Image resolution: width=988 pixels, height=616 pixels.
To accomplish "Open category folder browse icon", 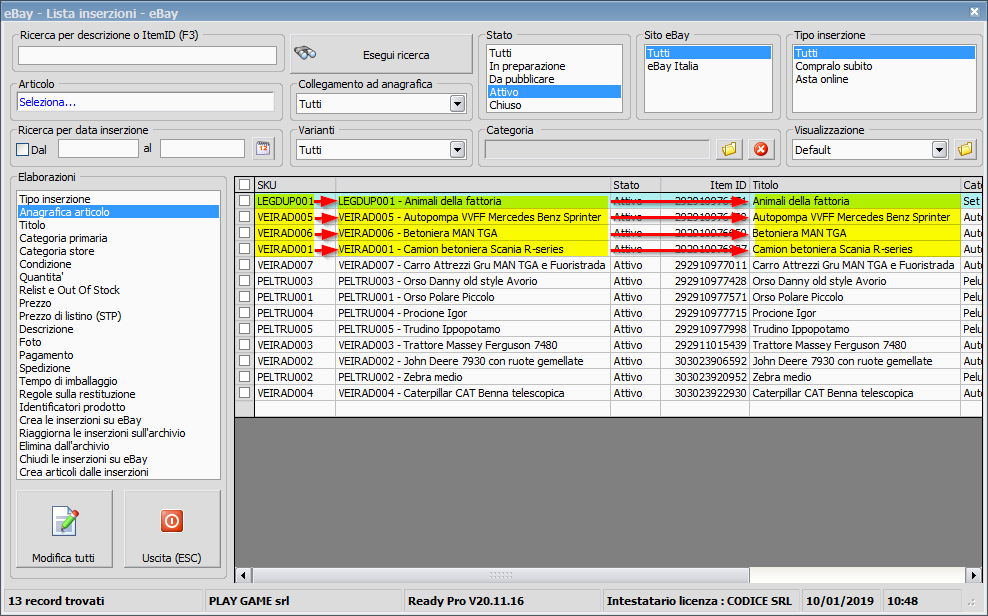I will (x=729, y=149).
